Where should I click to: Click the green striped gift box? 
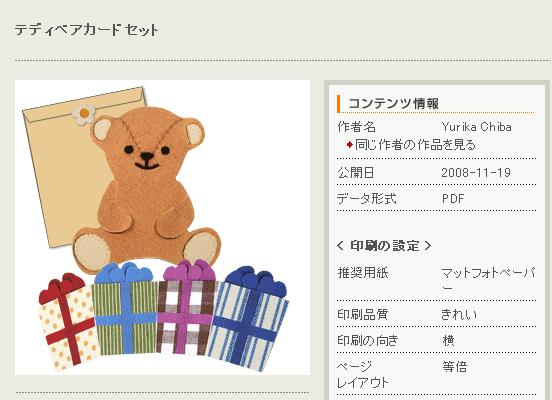click(125, 309)
